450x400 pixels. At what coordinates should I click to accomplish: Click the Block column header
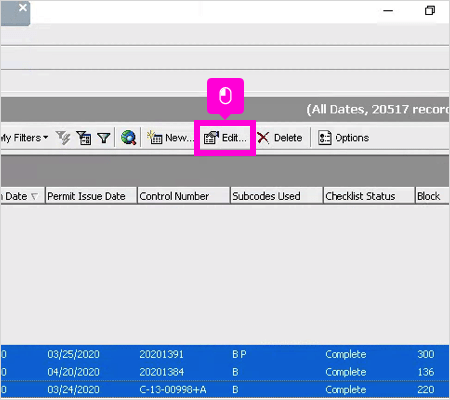tap(432, 196)
